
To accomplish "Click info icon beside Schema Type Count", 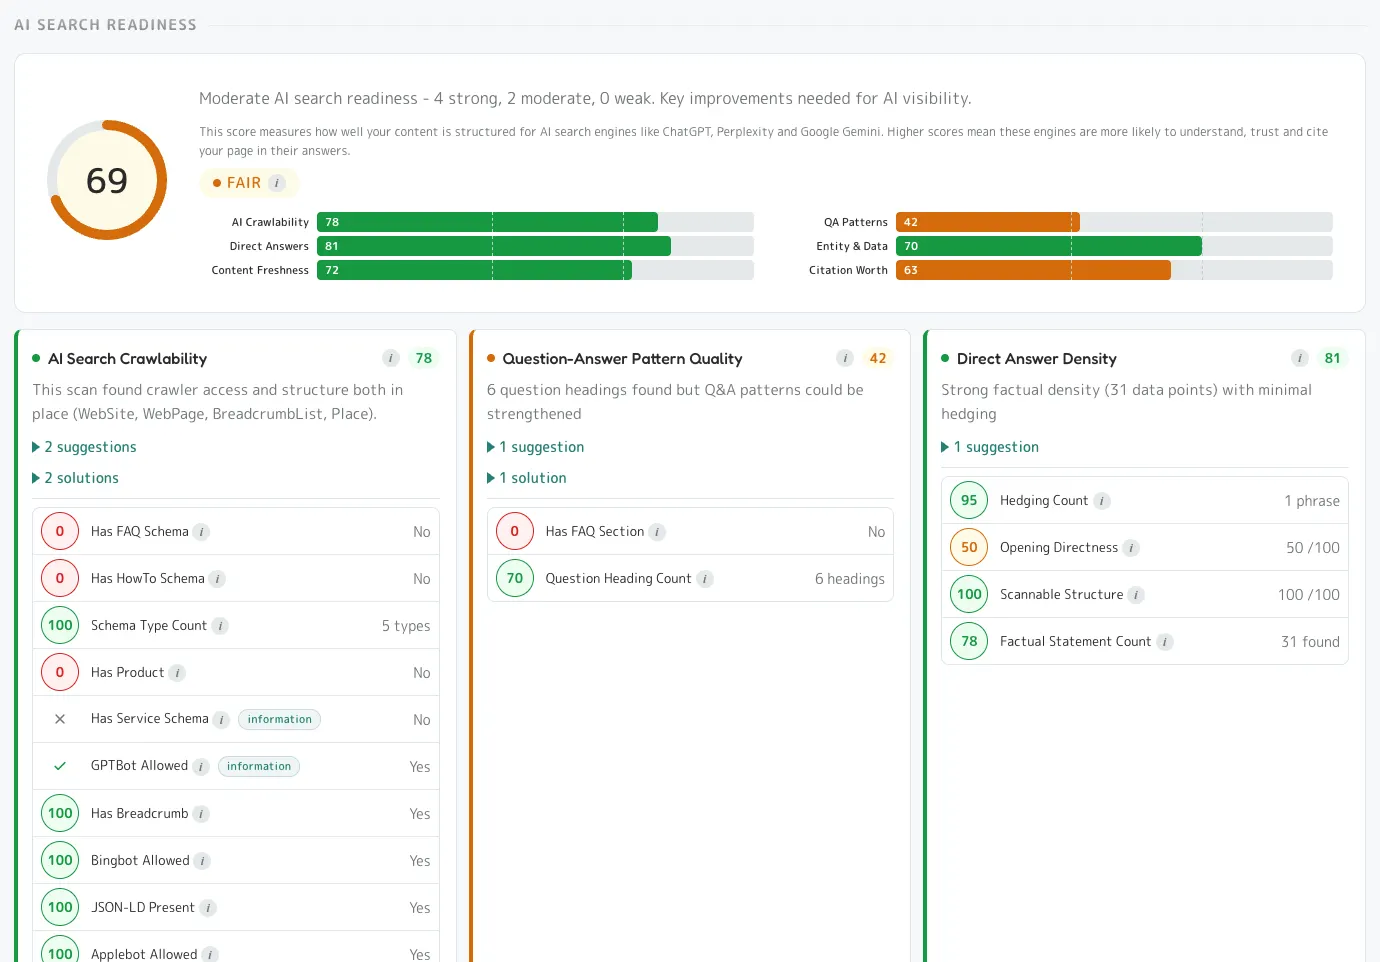I will coord(220,626).
